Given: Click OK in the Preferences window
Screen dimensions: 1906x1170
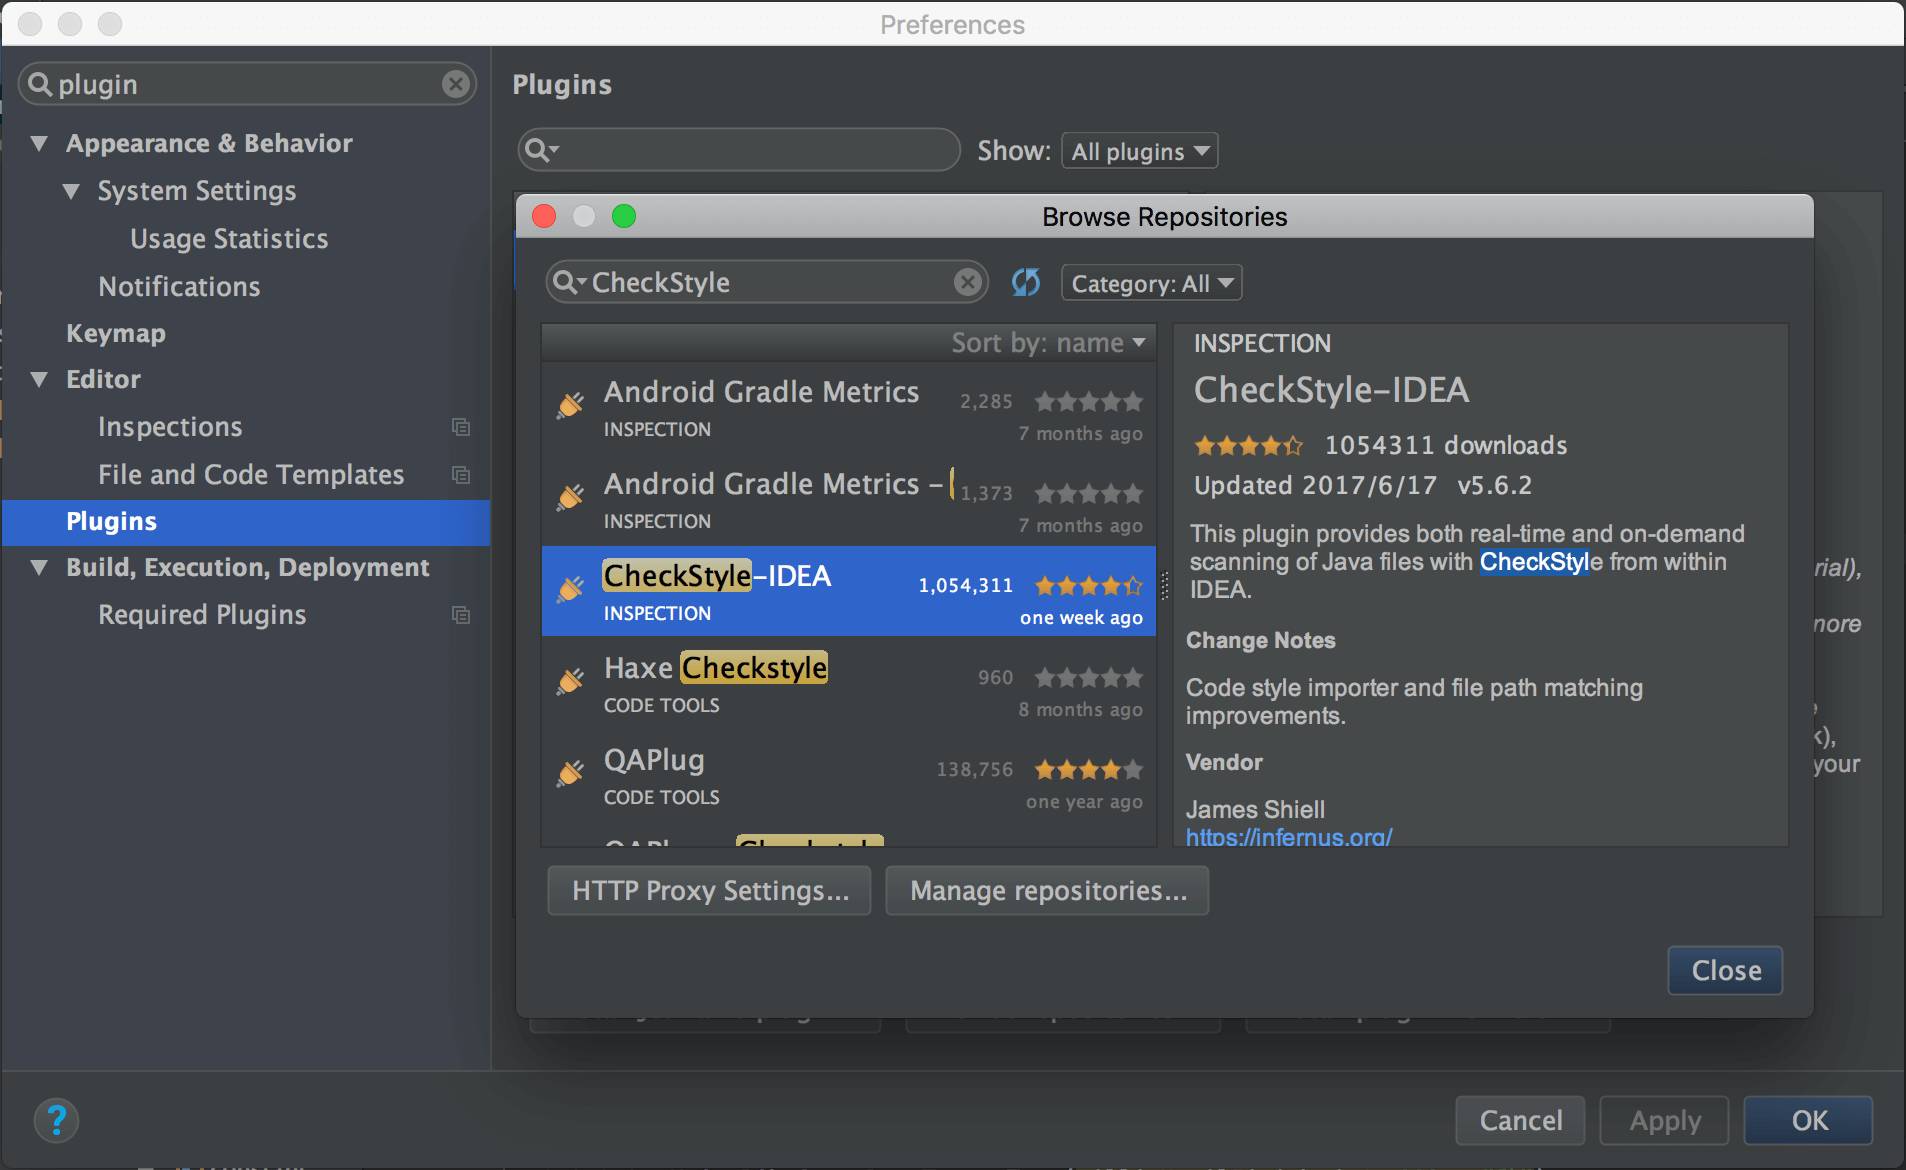Looking at the screenshot, I should point(1809,1120).
